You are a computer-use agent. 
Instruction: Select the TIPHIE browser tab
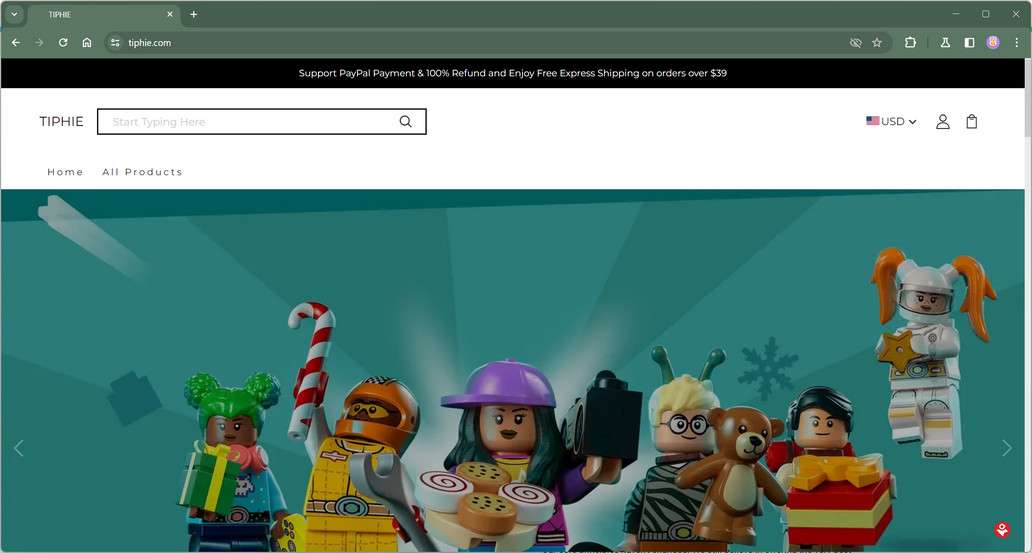pos(104,14)
